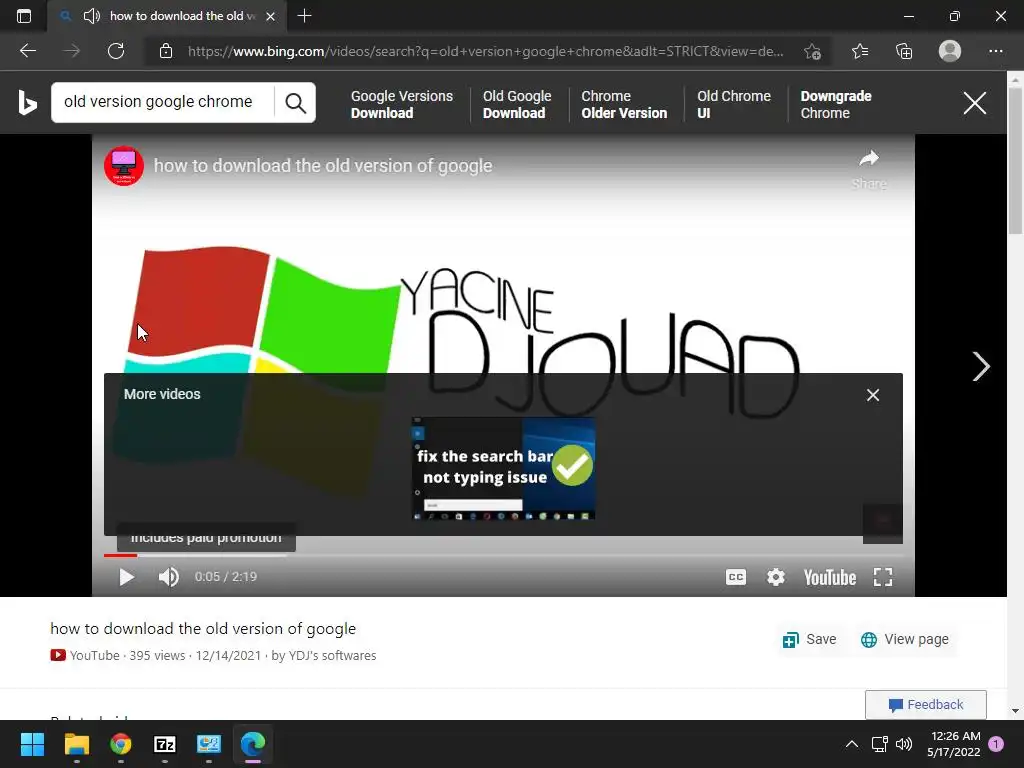The width and height of the screenshot is (1024, 768).
Task: Click the Feedback button
Action: click(925, 705)
